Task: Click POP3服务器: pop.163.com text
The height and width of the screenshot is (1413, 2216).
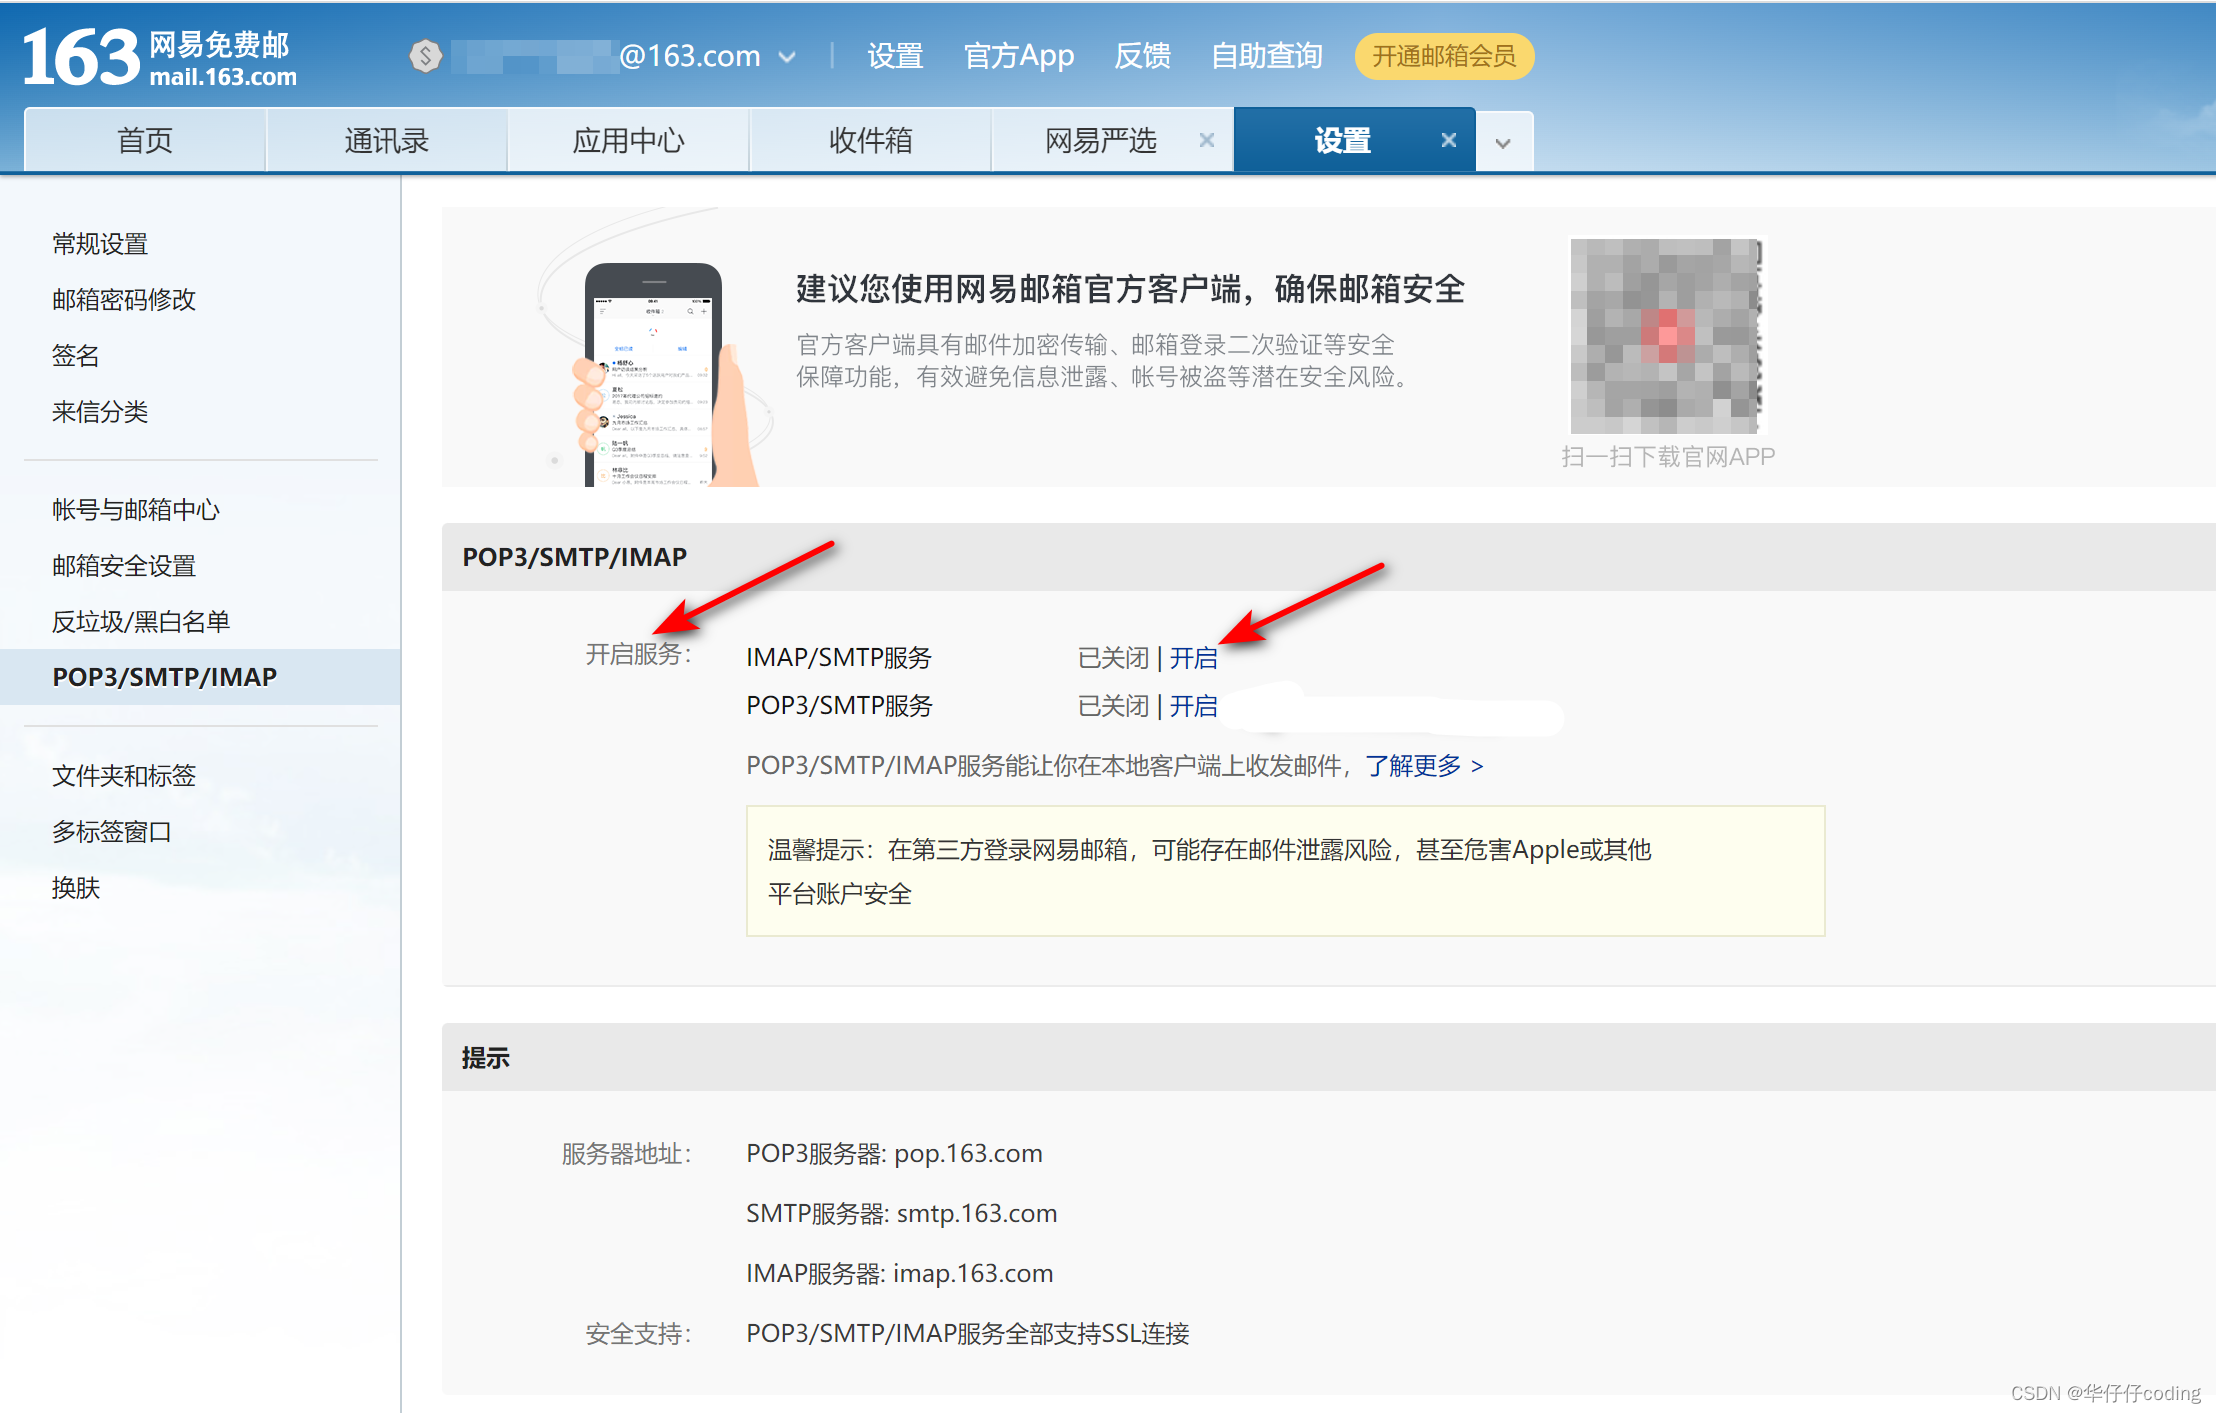Action: (894, 1154)
